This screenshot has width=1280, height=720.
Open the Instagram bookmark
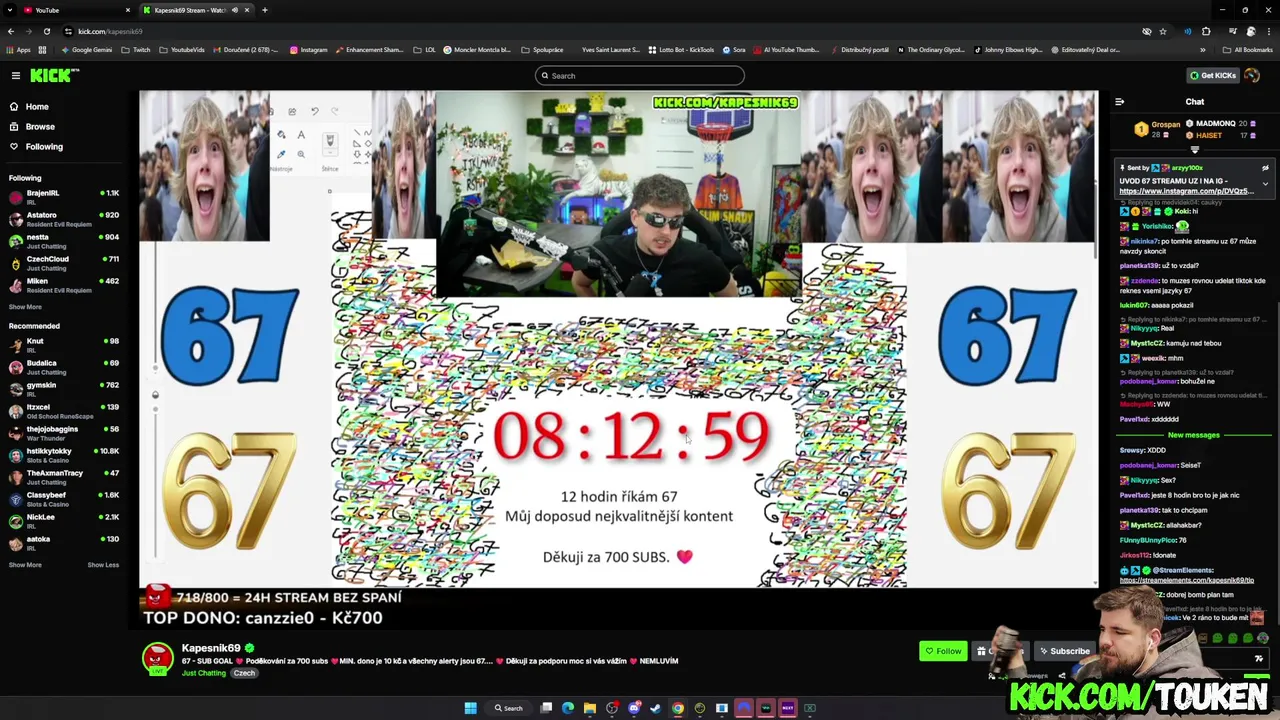coord(309,50)
